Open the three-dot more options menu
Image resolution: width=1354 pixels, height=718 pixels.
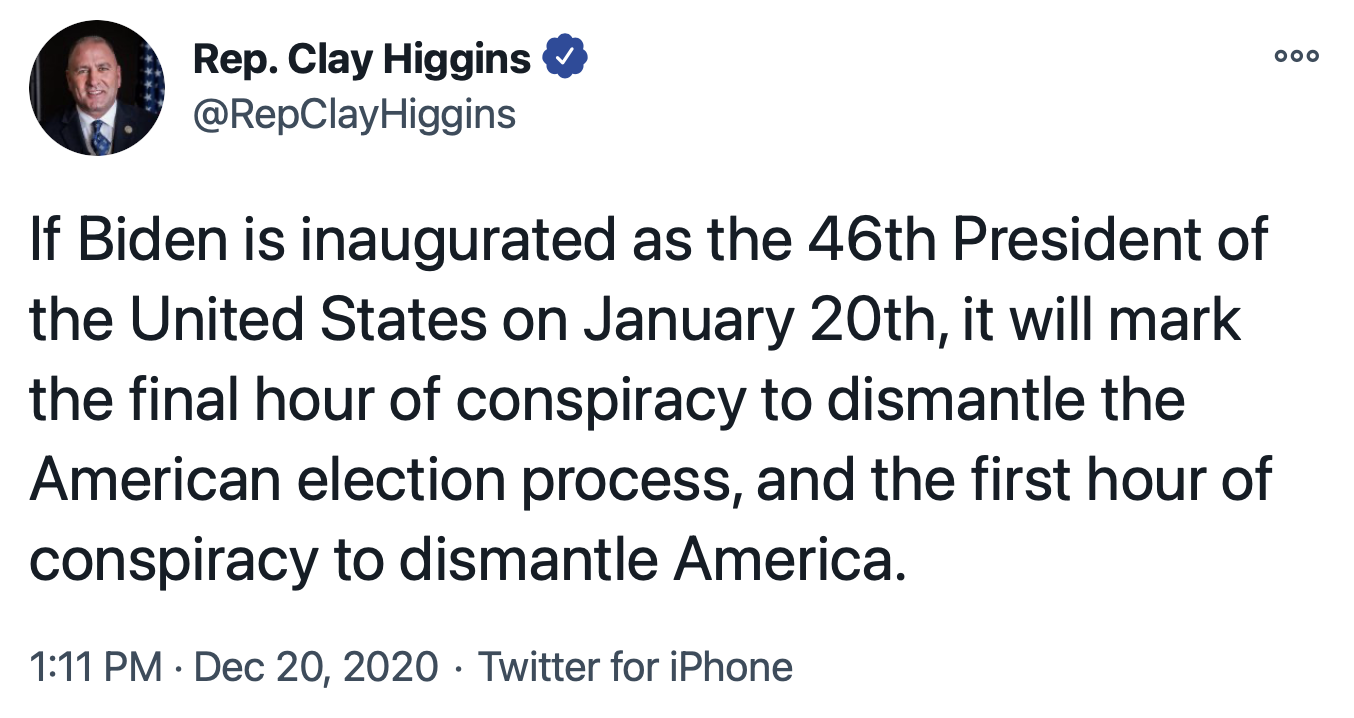pos(1297,56)
